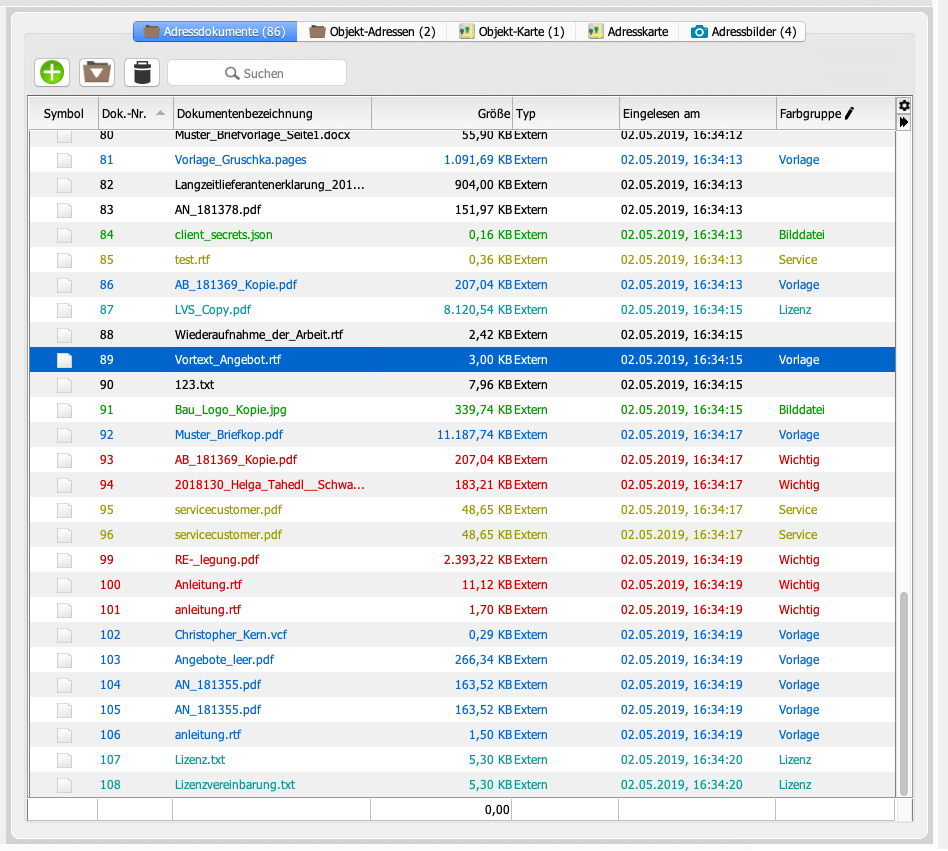The height and width of the screenshot is (851, 948).
Task: Click the green plus add document button
Action: 52,73
